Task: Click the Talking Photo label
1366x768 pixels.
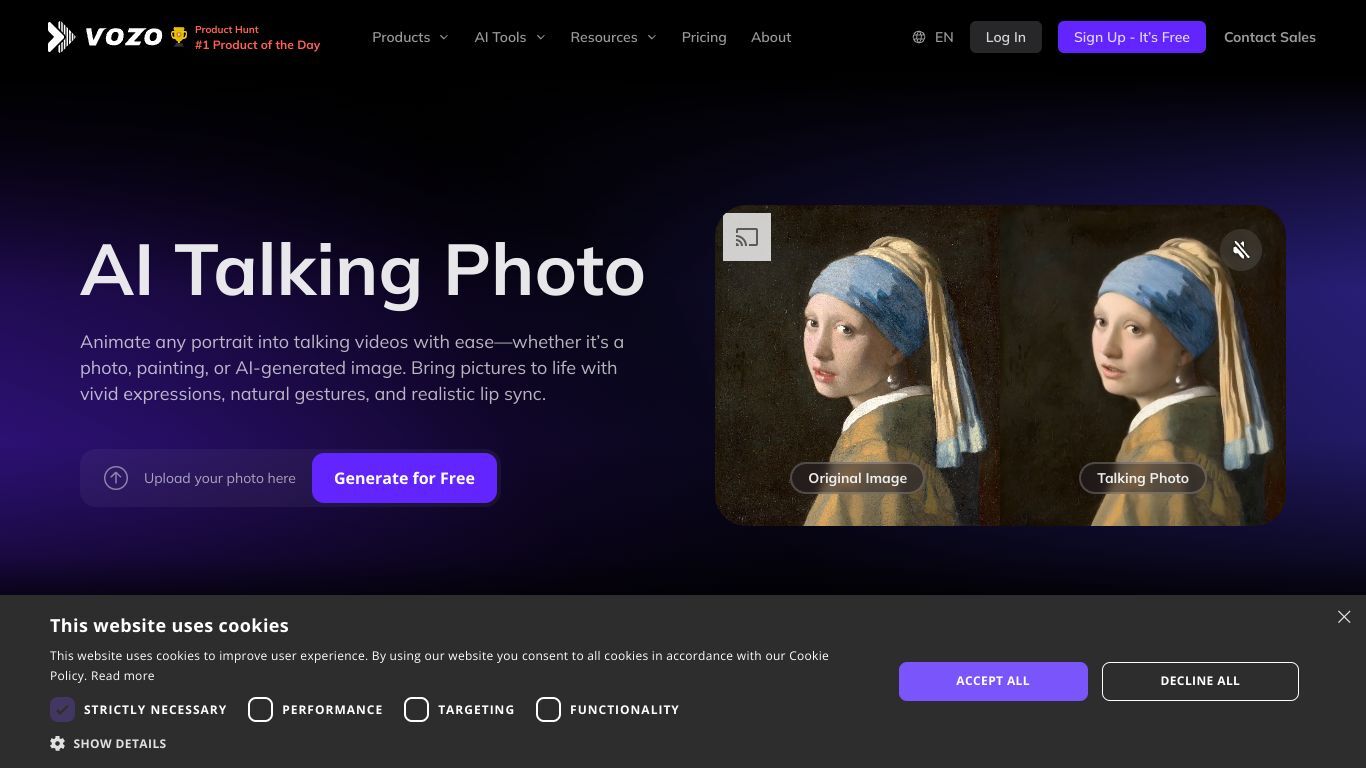Action: click(1143, 478)
